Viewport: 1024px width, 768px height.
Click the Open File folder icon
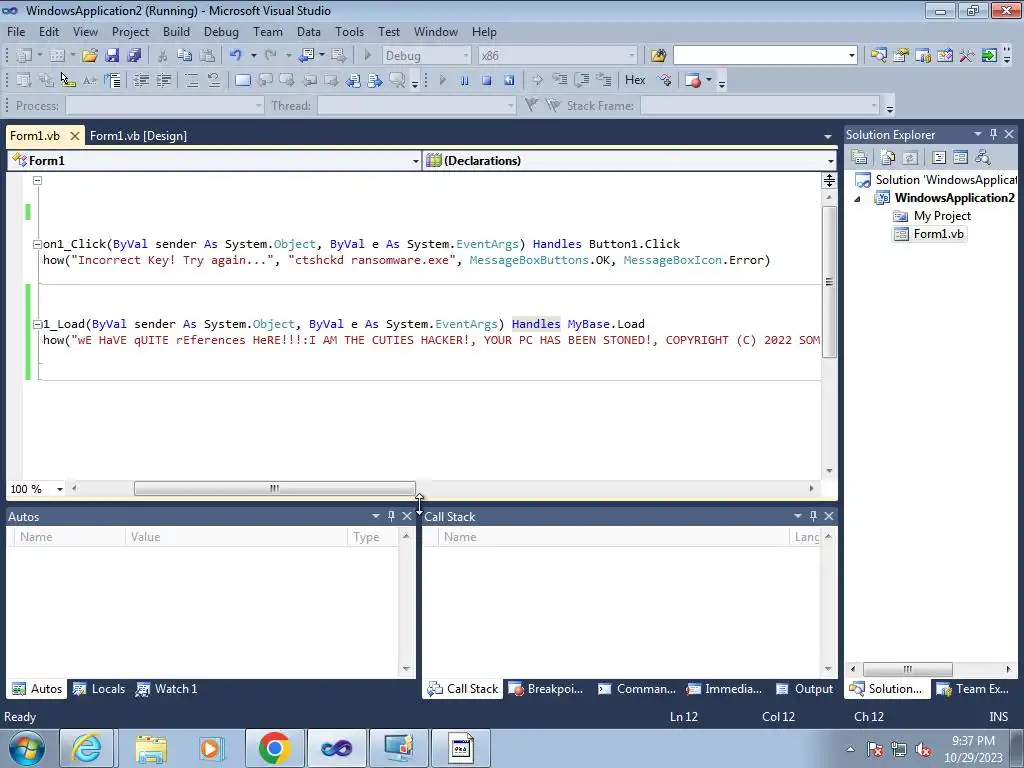point(89,56)
